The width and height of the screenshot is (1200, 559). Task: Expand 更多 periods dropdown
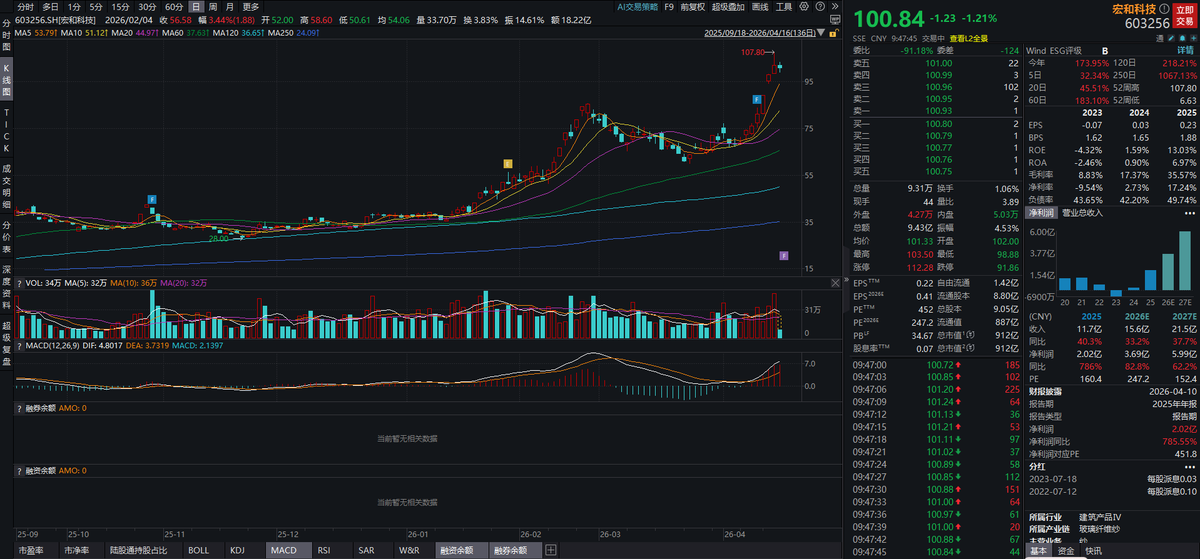(251, 6)
